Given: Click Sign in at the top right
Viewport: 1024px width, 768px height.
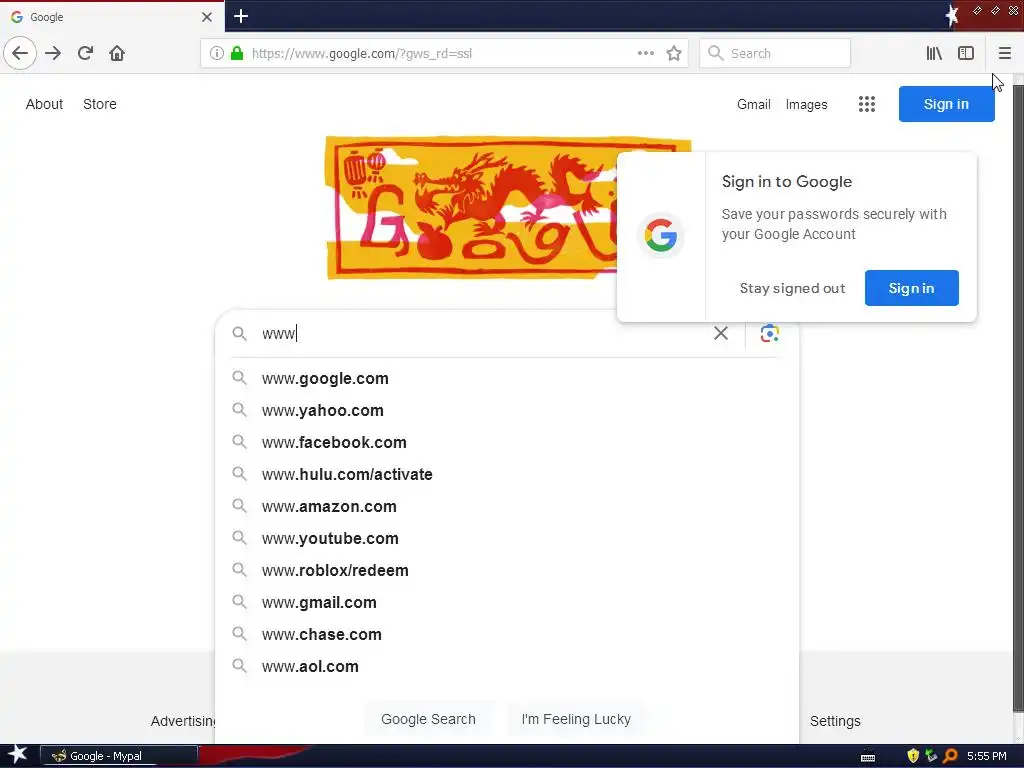Looking at the screenshot, I should 946,104.
